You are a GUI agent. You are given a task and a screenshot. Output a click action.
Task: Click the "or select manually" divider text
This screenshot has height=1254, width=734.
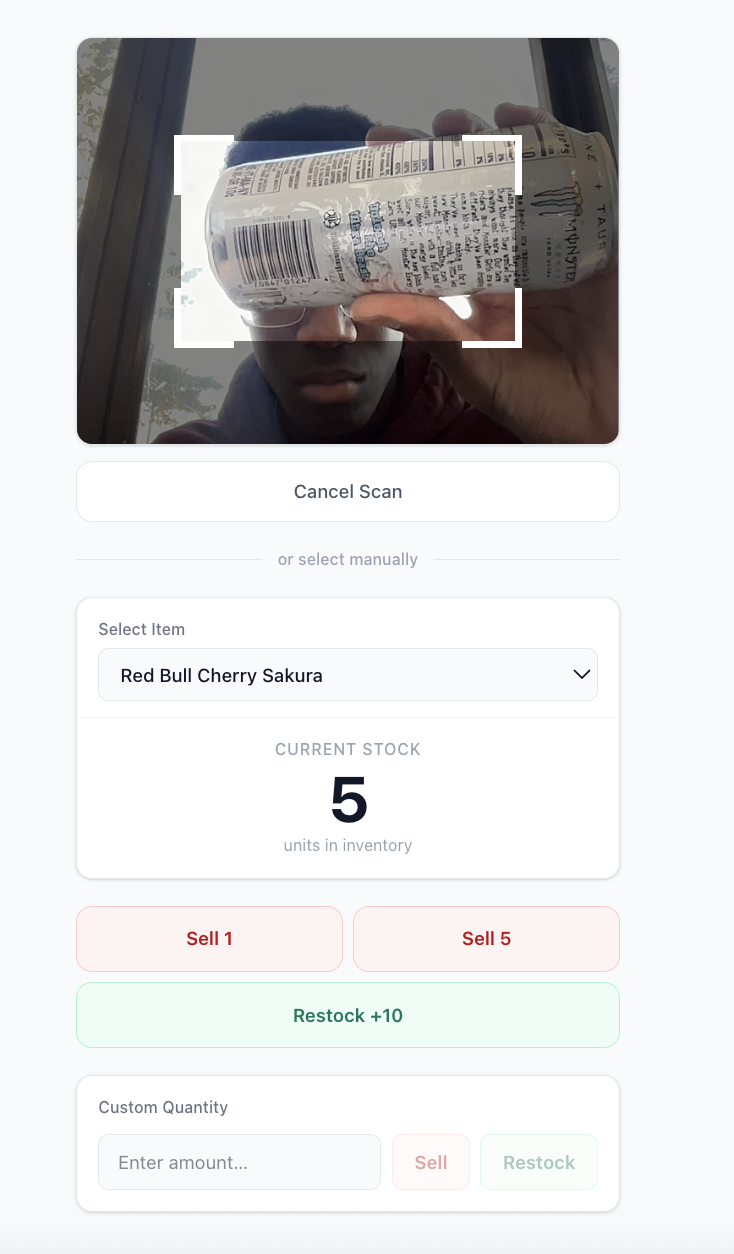(x=347, y=559)
